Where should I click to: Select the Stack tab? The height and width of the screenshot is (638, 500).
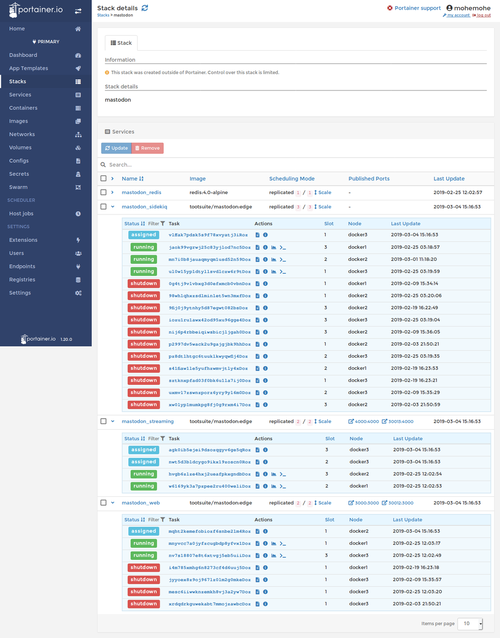(x=121, y=43)
